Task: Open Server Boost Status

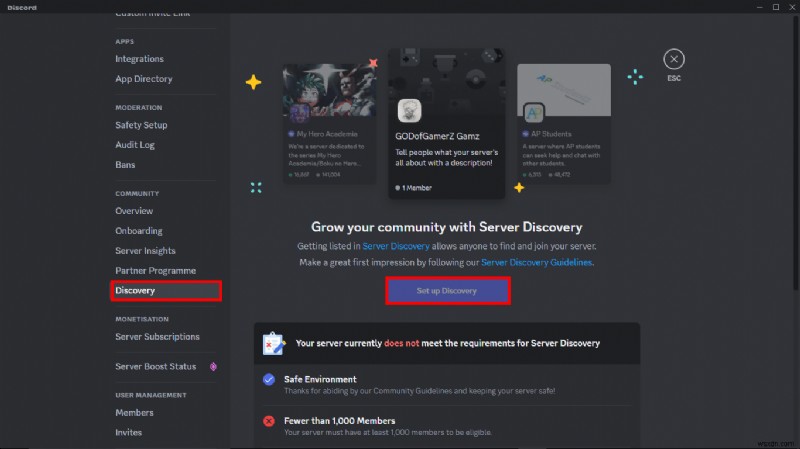Action: click(x=156, y=366)
